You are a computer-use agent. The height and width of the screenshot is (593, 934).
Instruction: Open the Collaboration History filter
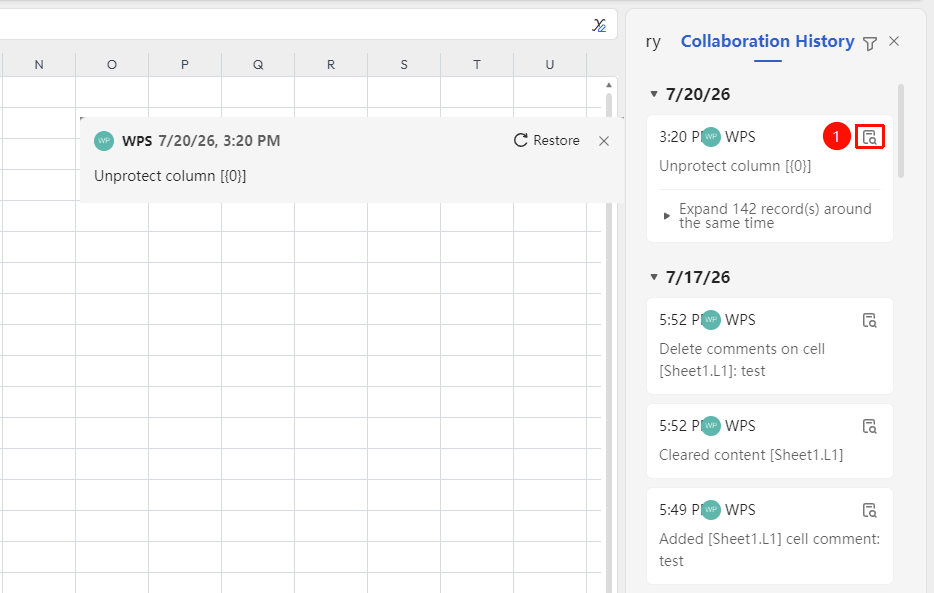tap(870, 43)
